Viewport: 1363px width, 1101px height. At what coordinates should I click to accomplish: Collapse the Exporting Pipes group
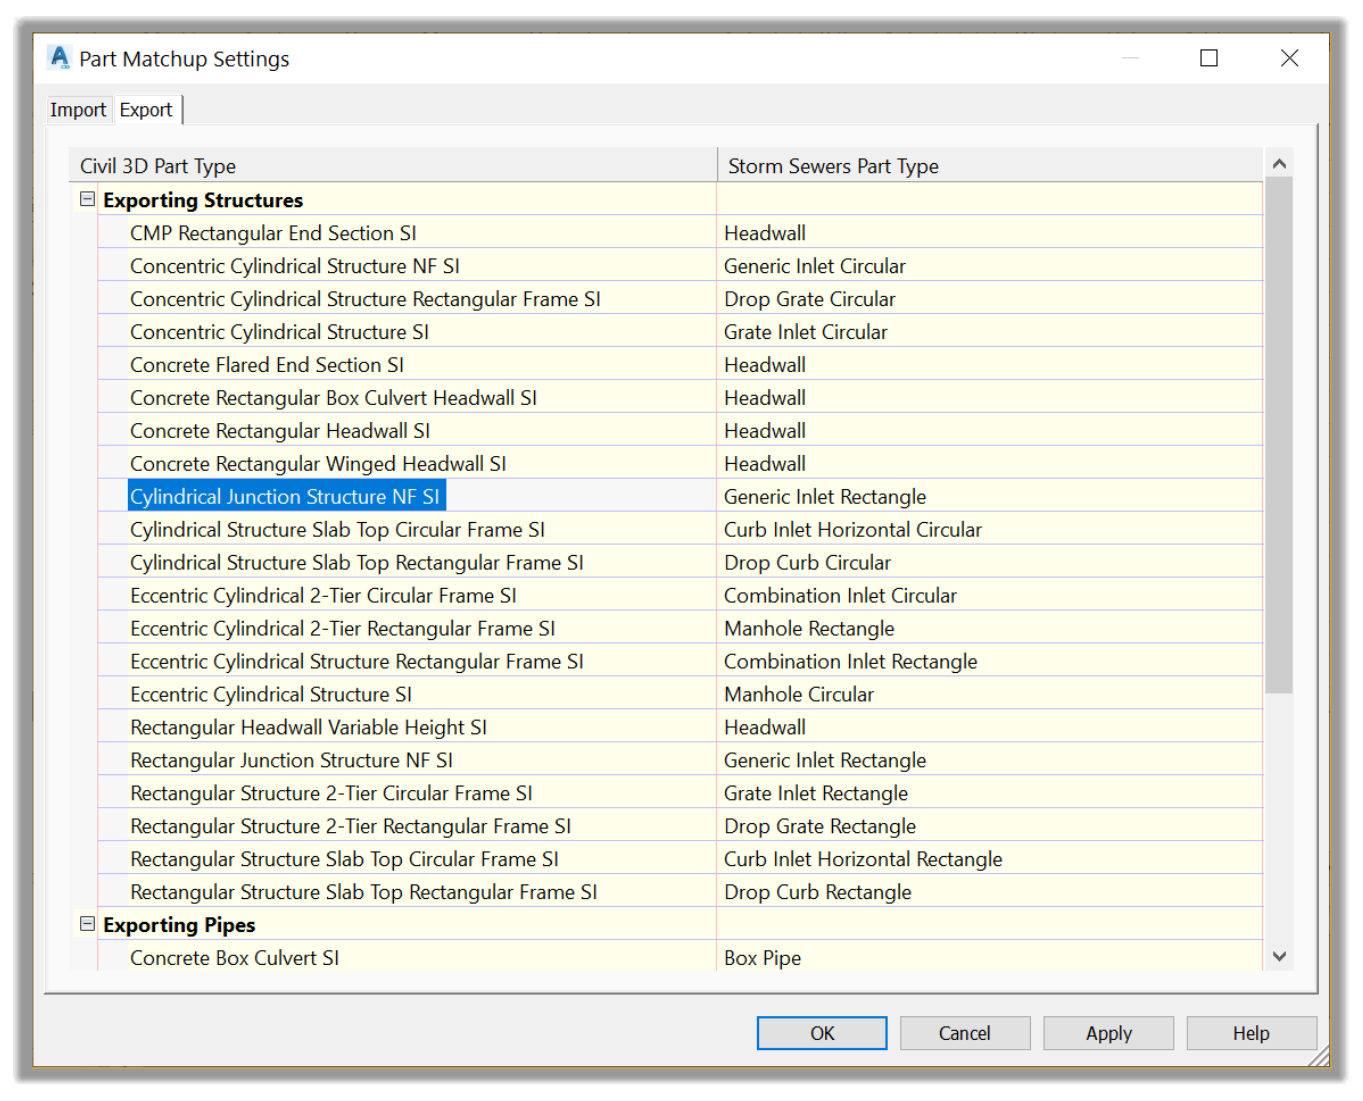coord(87,924)
